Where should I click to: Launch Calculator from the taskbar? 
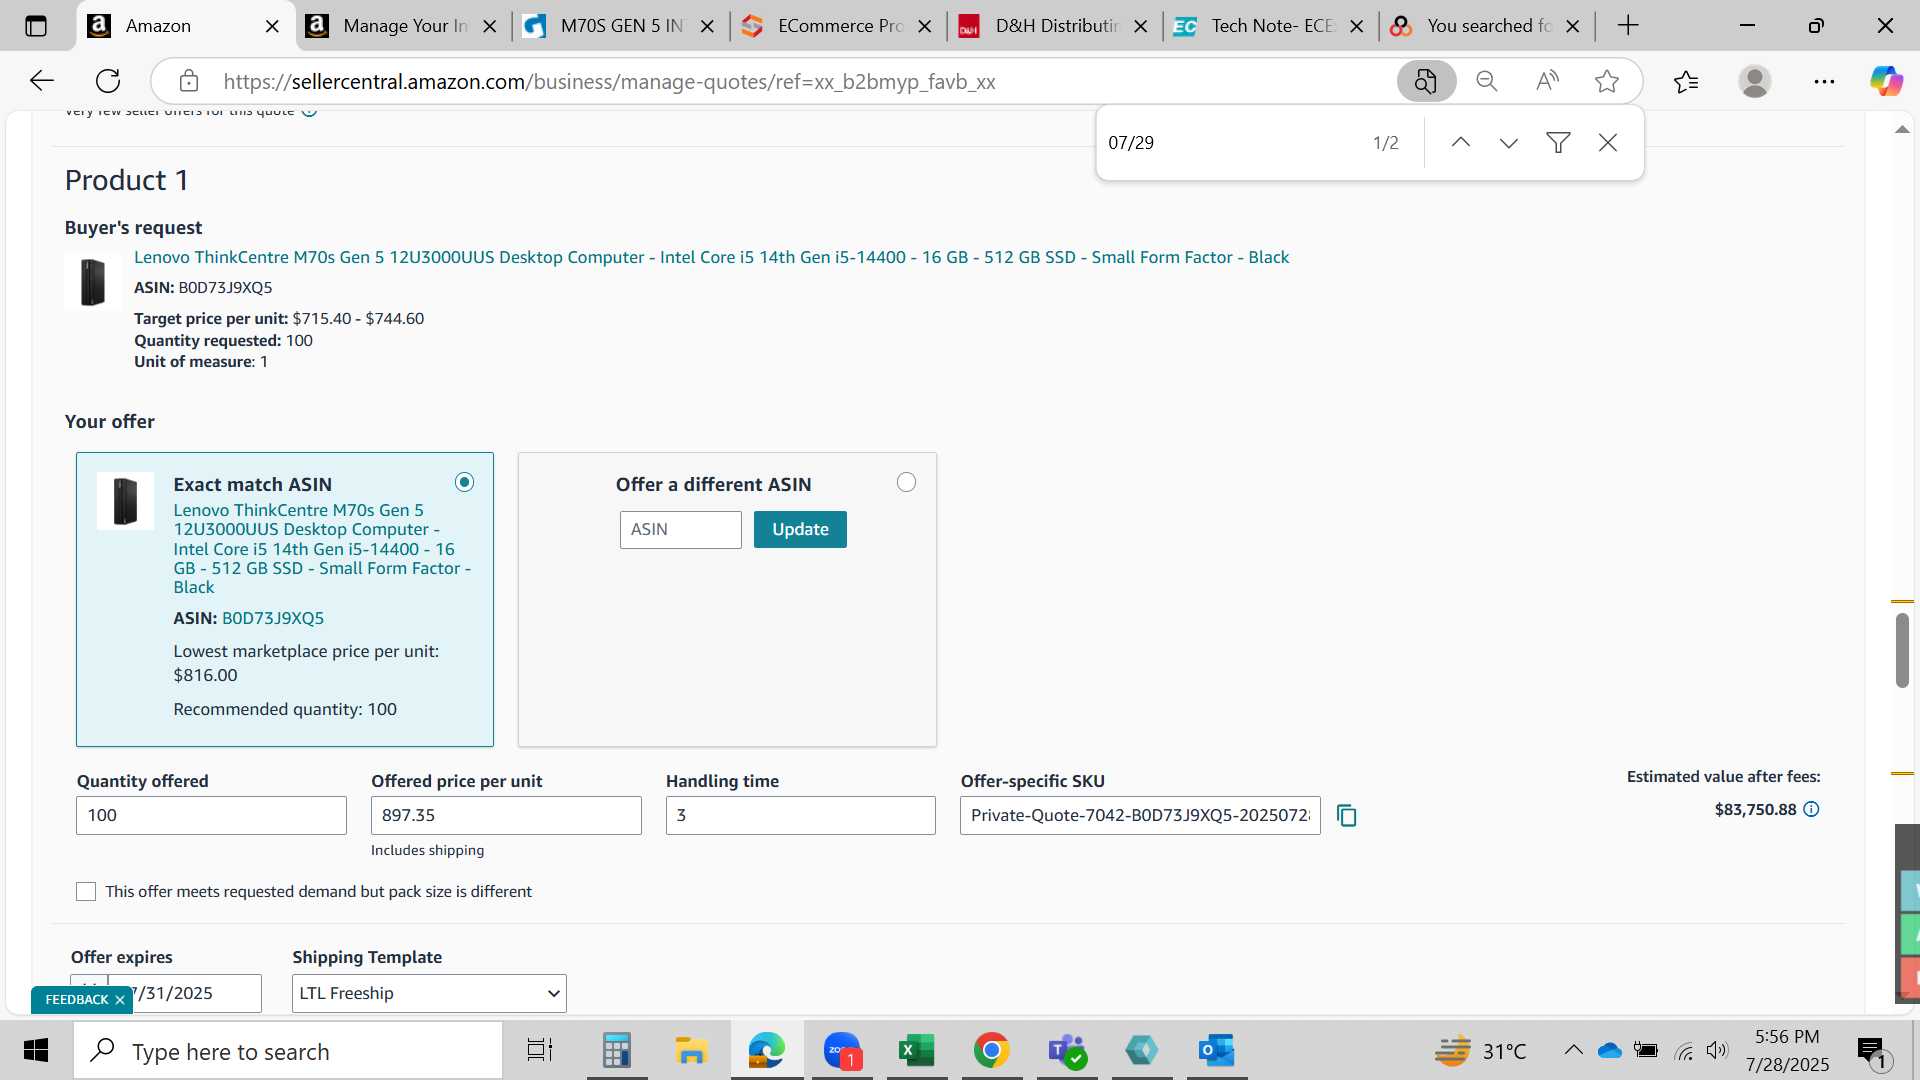pyautogui.click(x=616, y=1051)
